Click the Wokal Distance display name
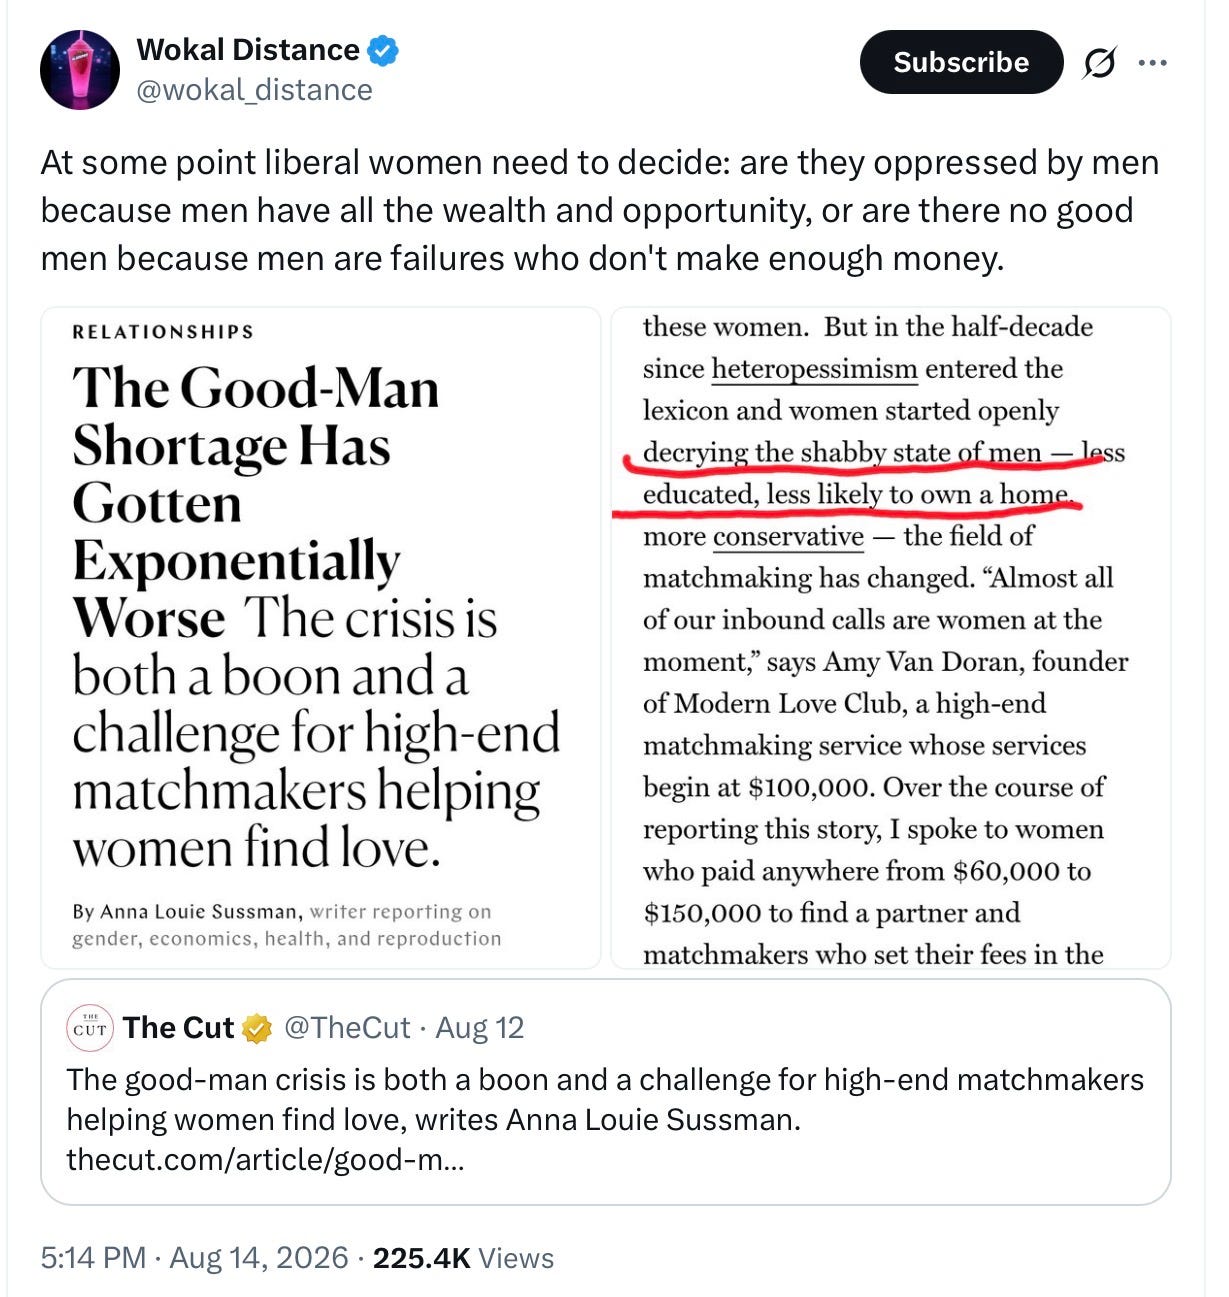Image resolution: width=1229 pixels, height=1297 pixels. pyautogui.click(x=248, y=50)
